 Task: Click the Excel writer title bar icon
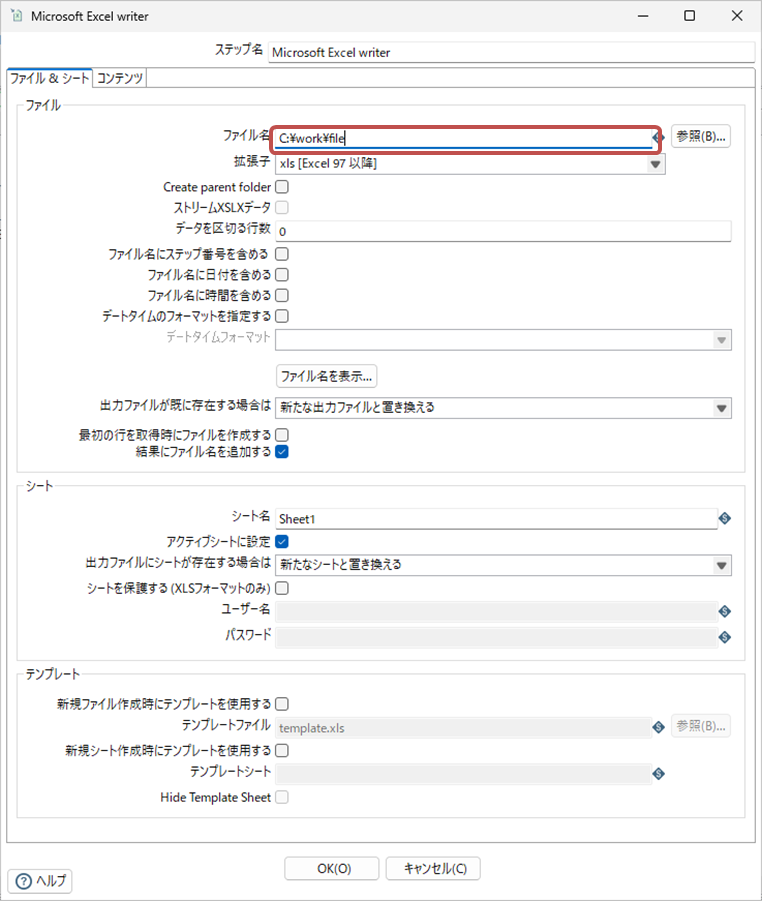(x=17, y=16)
